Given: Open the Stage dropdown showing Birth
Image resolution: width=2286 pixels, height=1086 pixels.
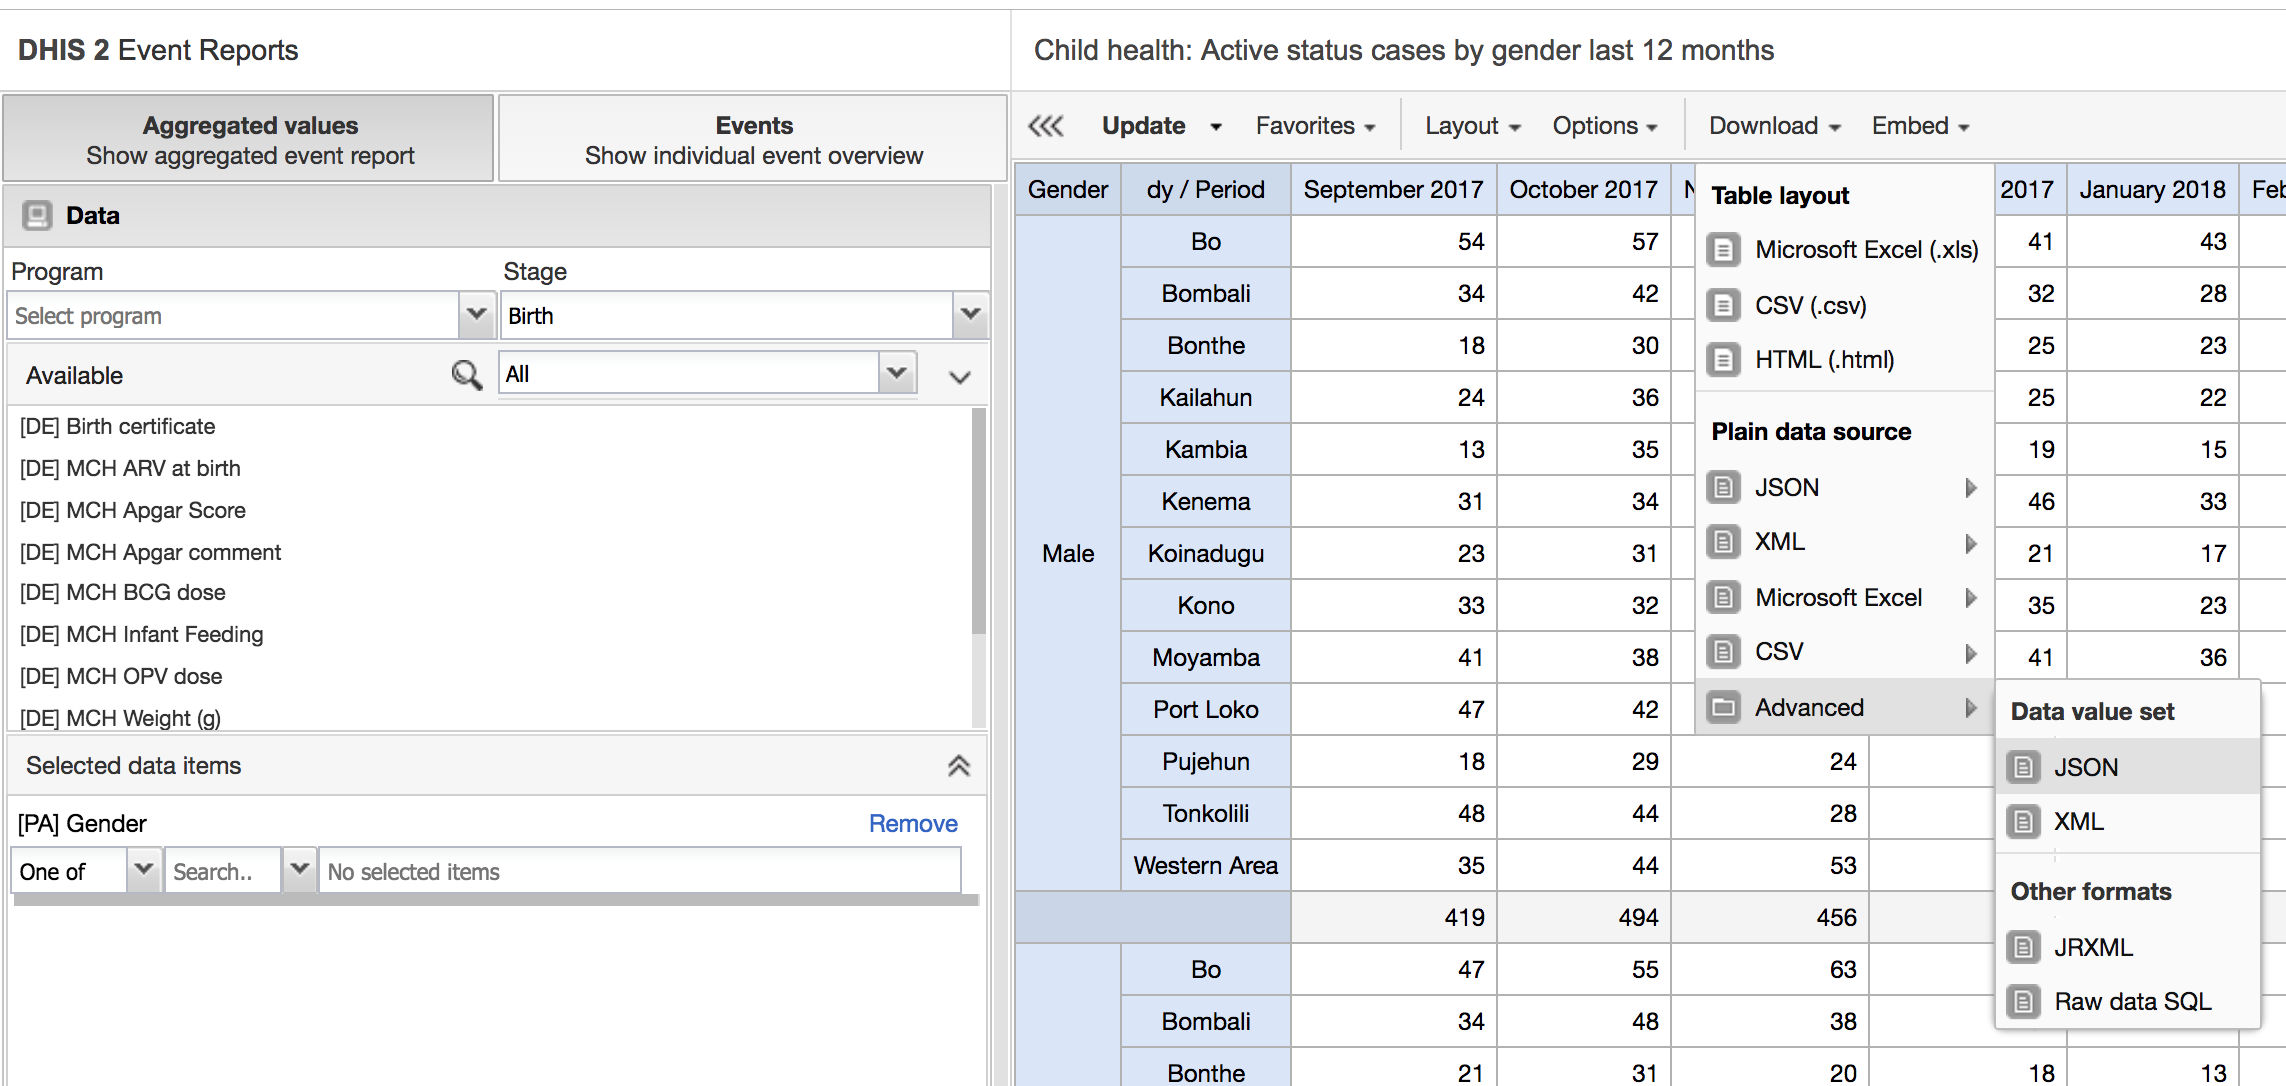Looking at the screenshot, I should click(x=969, y=315).
